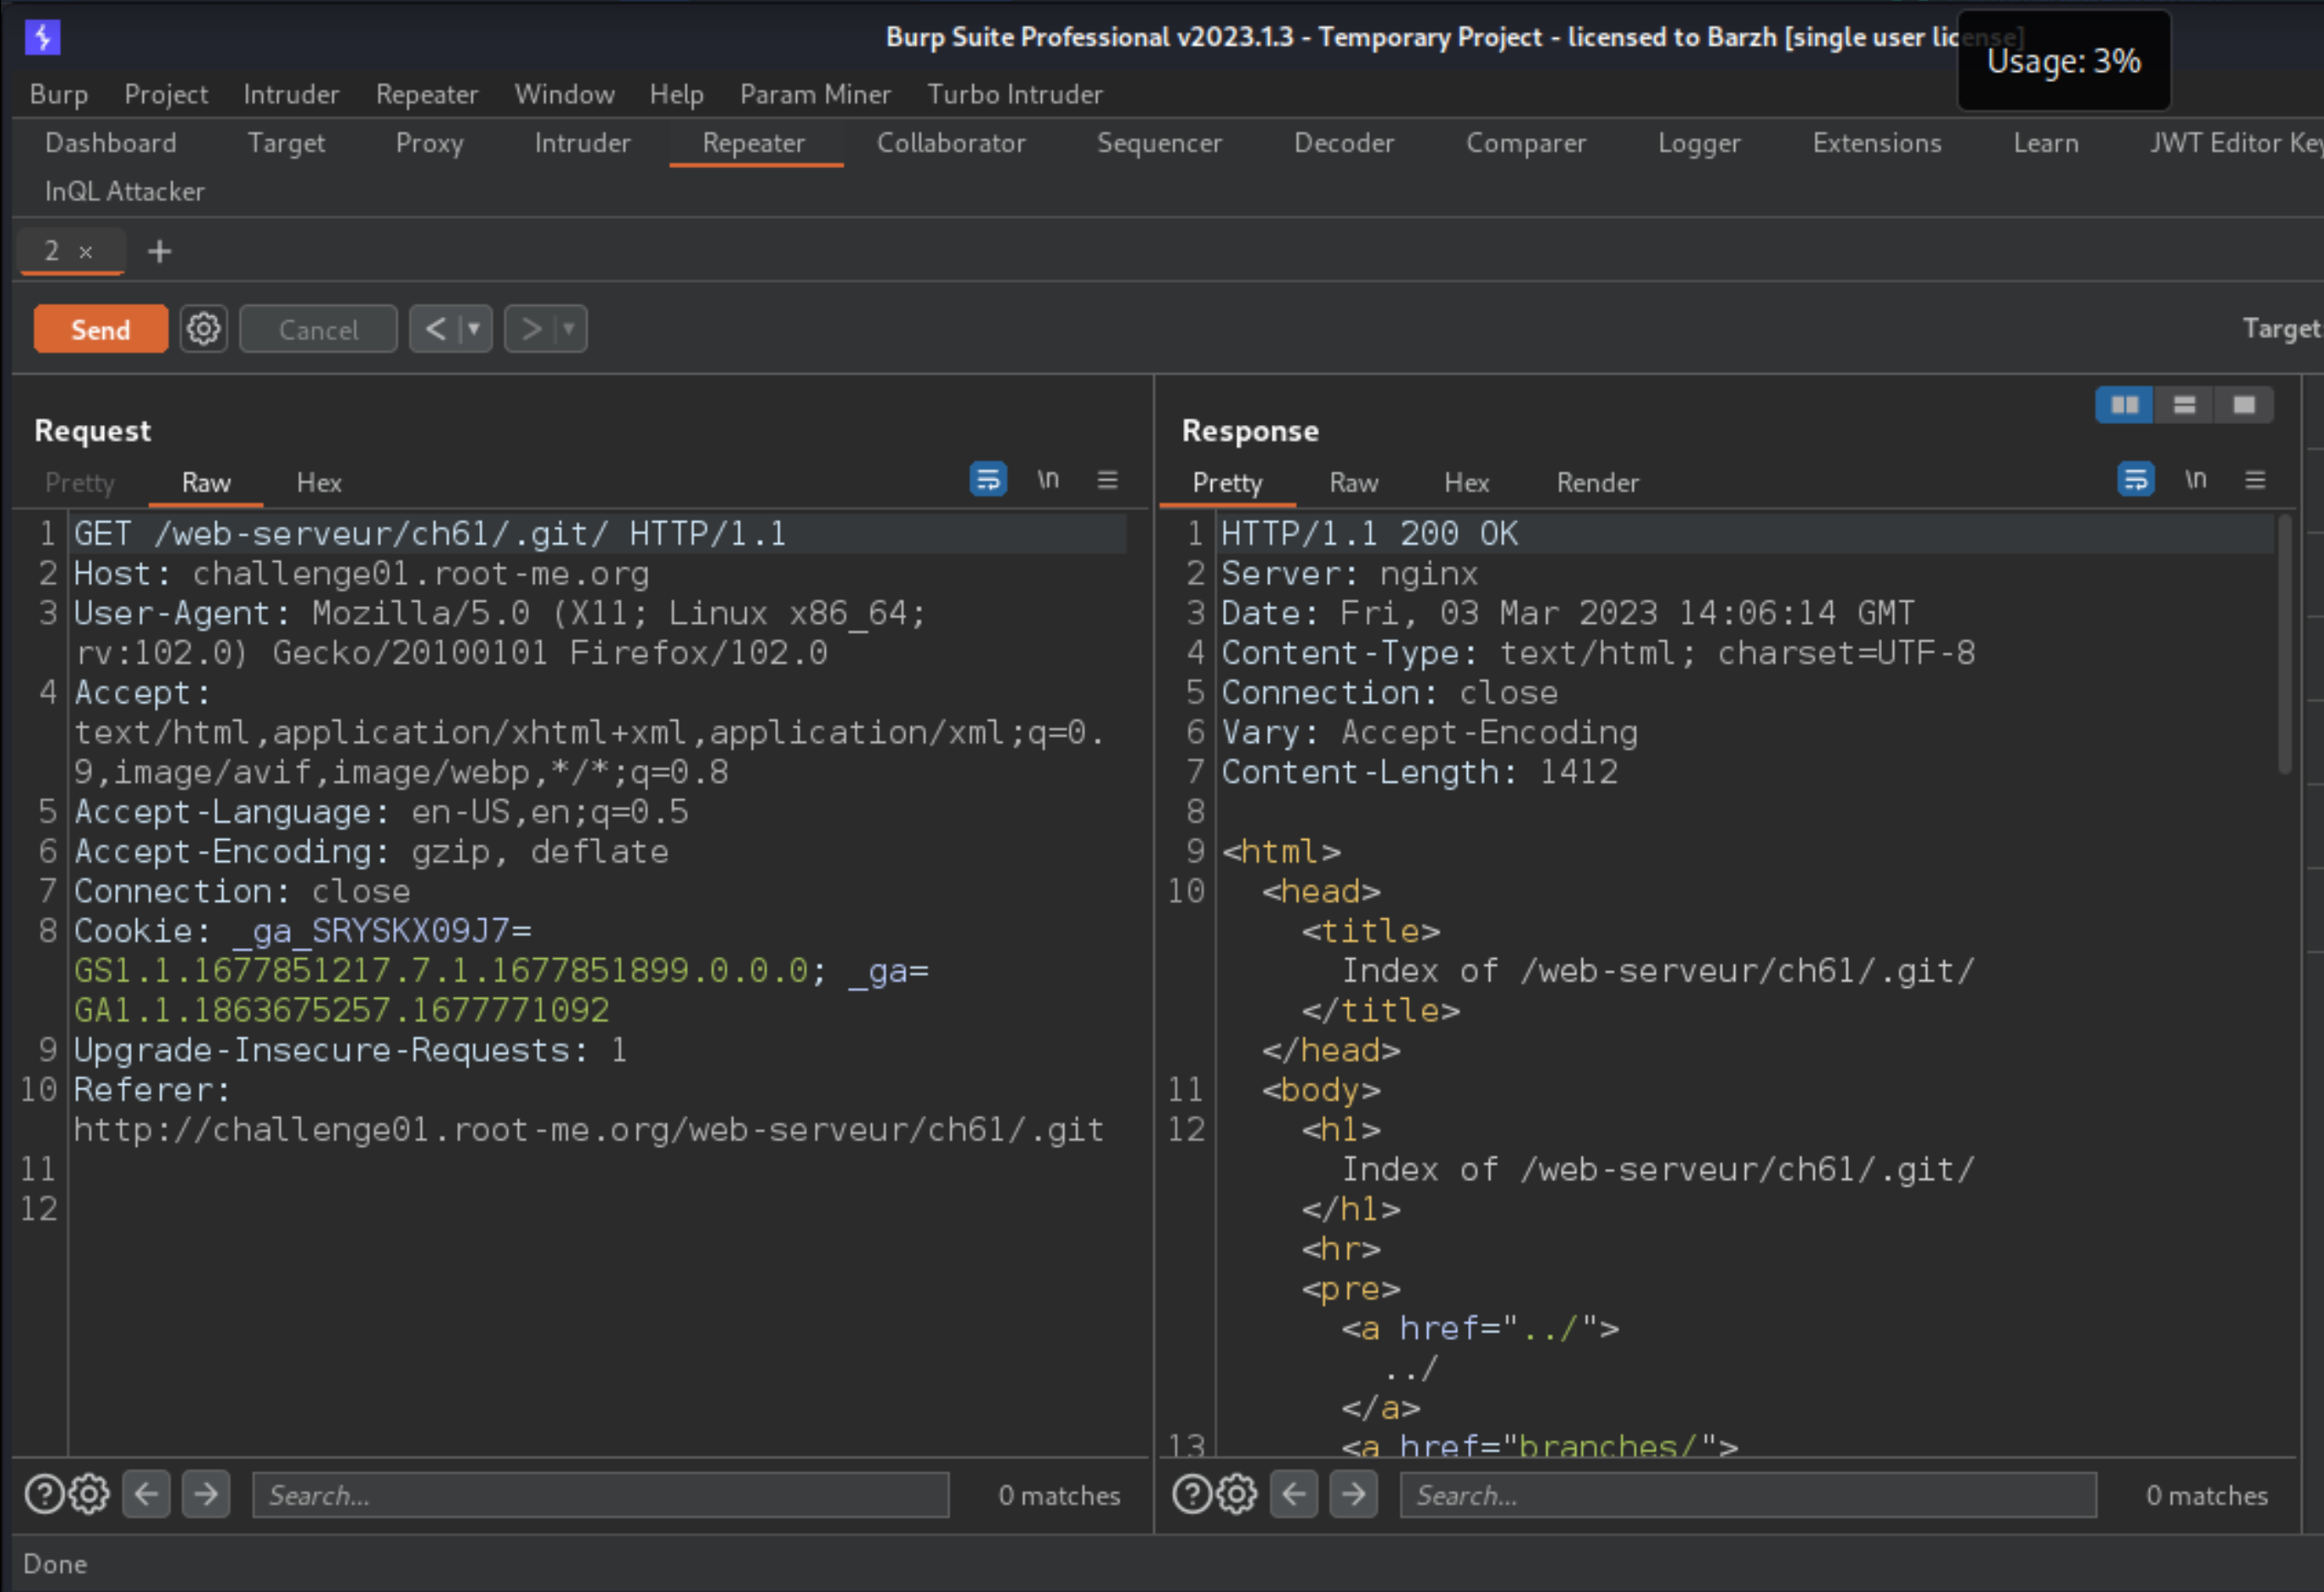Switch to the Comparer tab
Screen dimensions: 2324x1592
pyautogui.click(x=1525, y=143)
